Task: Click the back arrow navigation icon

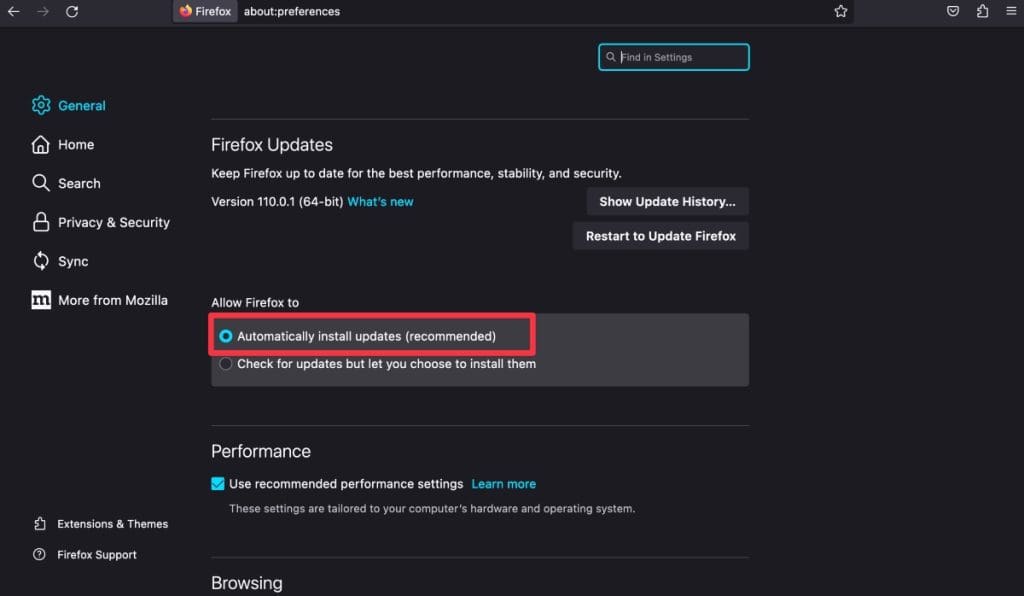Action: (x=14, y=12)
